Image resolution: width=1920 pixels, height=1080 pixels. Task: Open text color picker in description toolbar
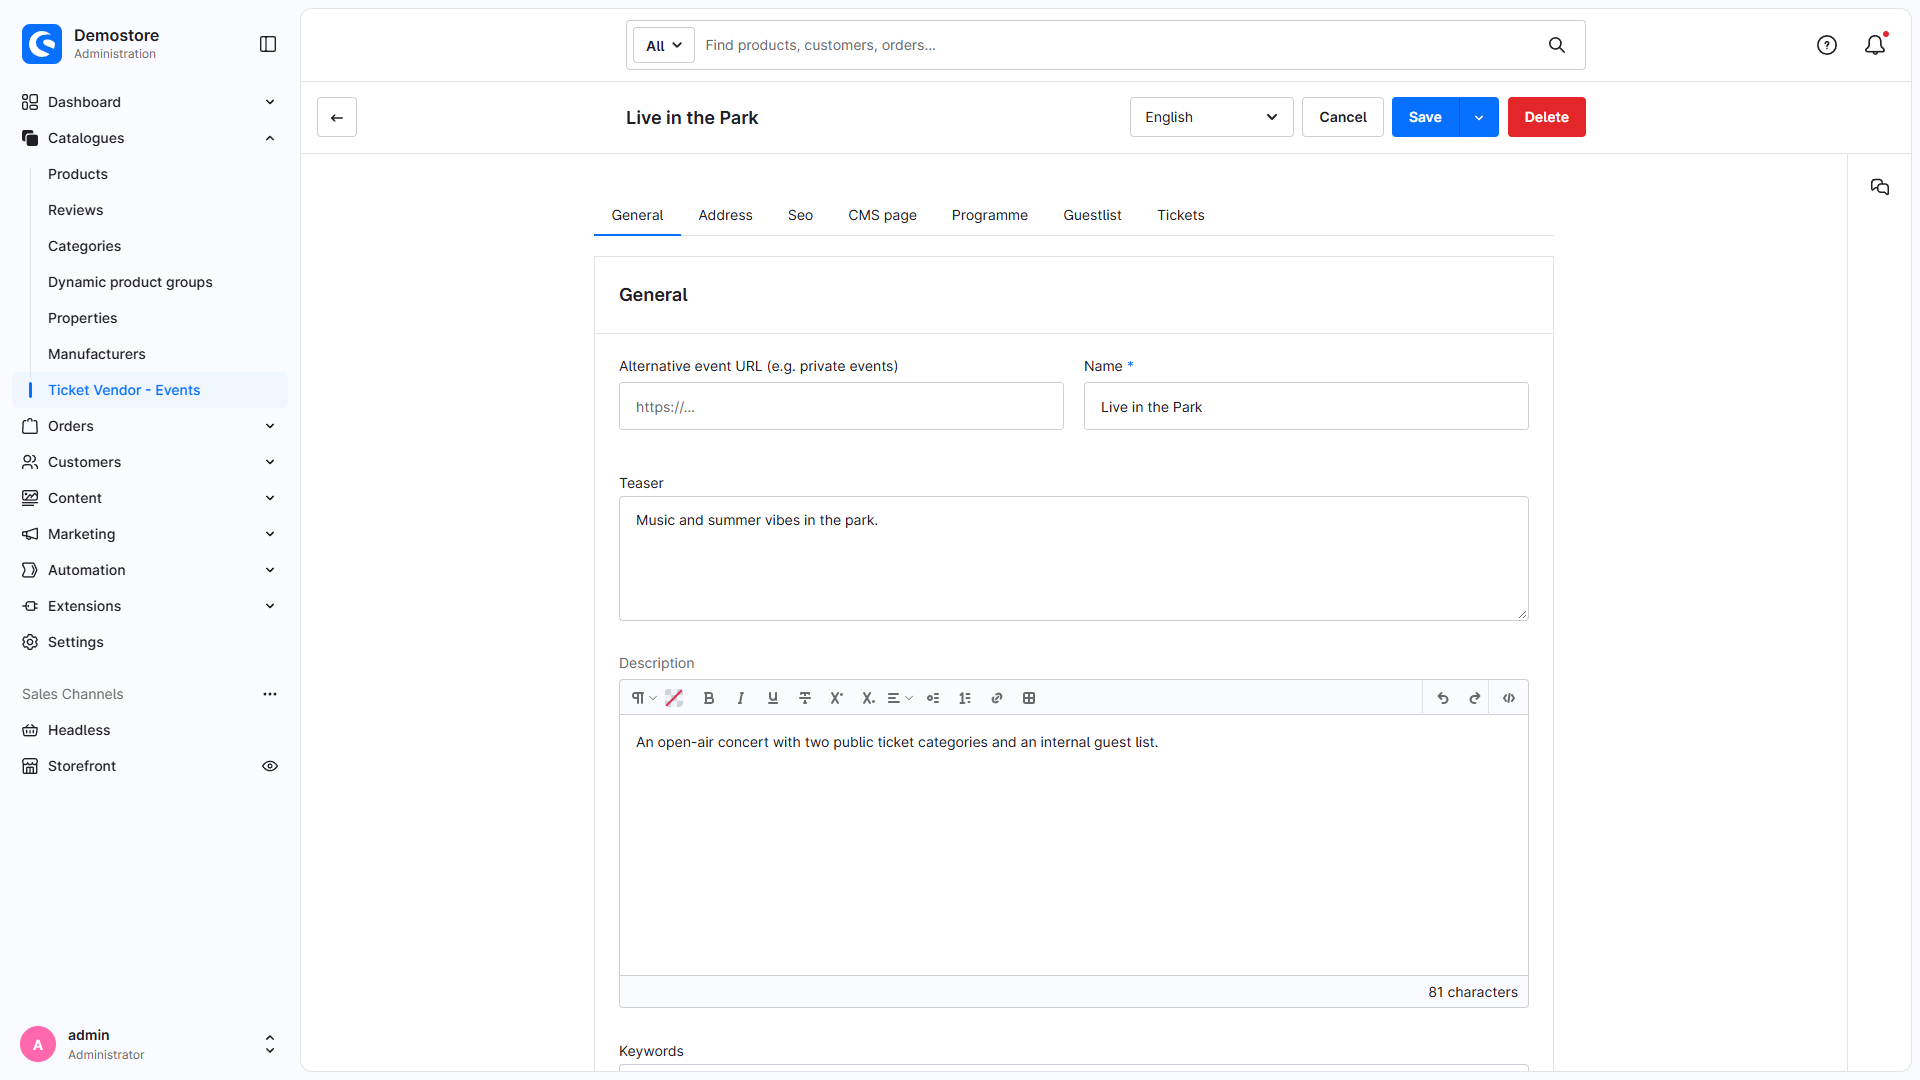(x=674, y=698)
